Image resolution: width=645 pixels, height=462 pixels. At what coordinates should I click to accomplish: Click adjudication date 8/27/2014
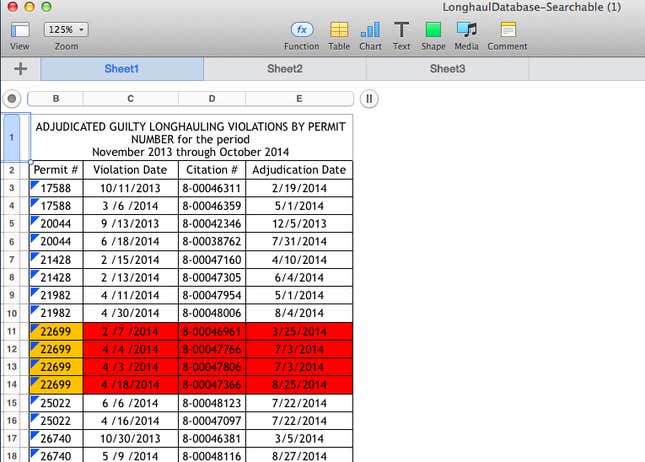[x=299, y=455]
